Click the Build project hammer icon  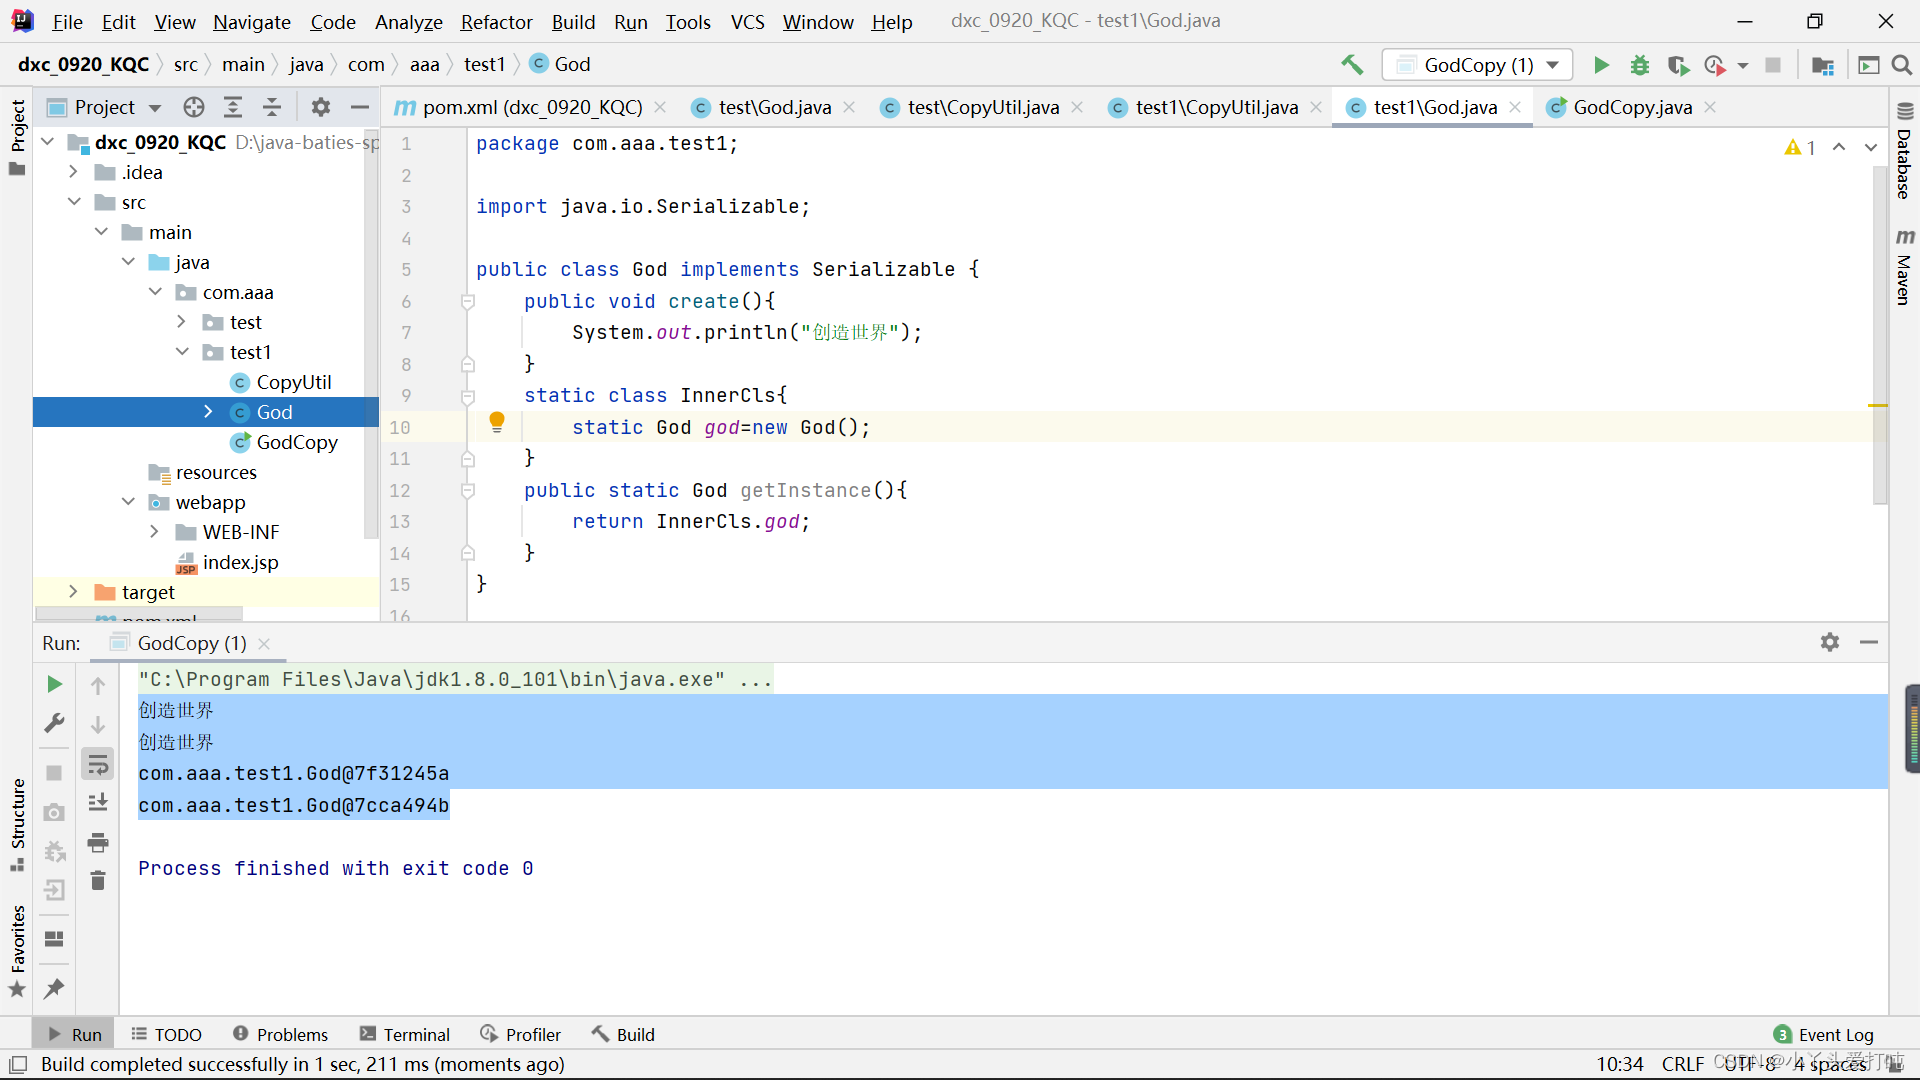pyautogui.click(x=1352, y=65)
